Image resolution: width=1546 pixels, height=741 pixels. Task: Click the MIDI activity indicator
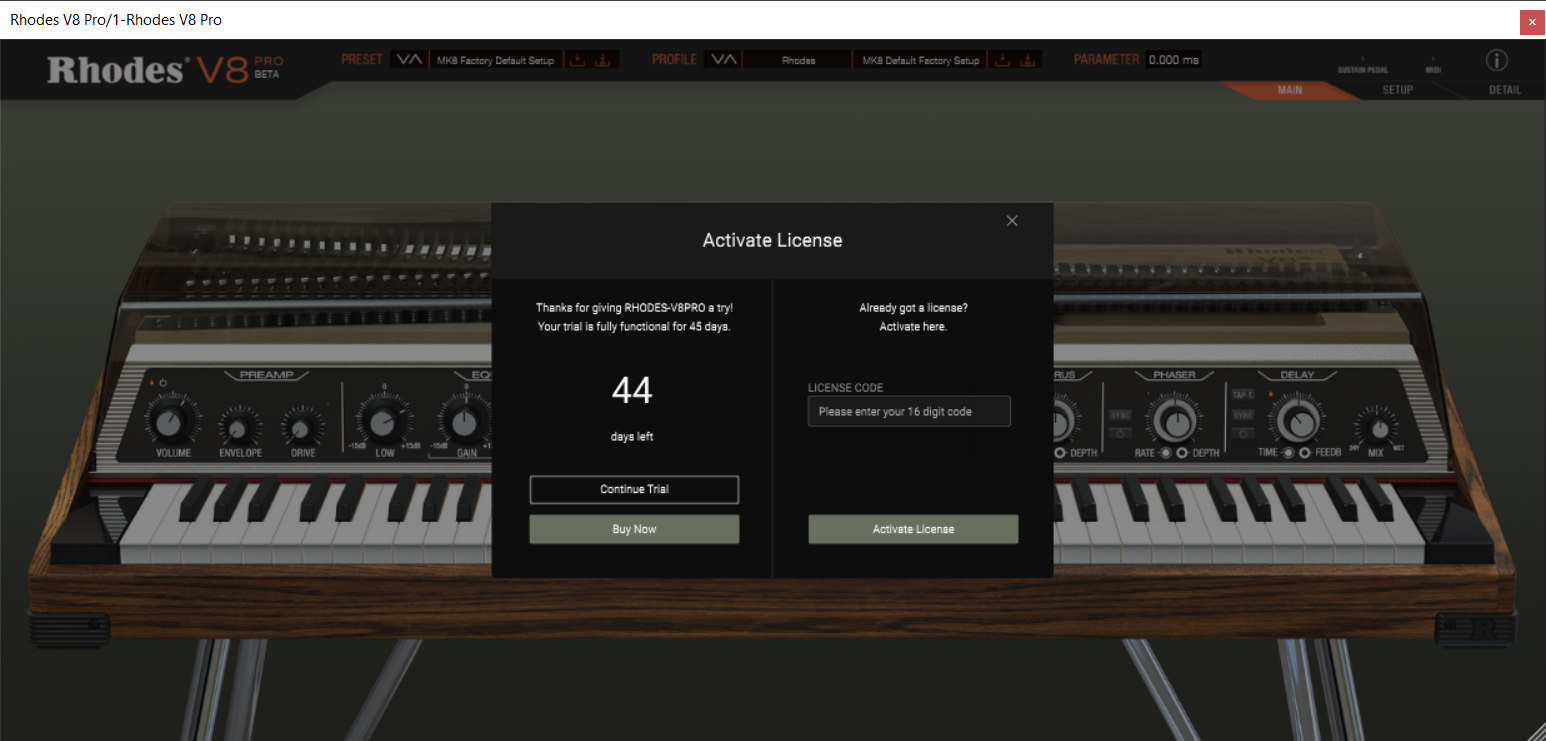1433,66
